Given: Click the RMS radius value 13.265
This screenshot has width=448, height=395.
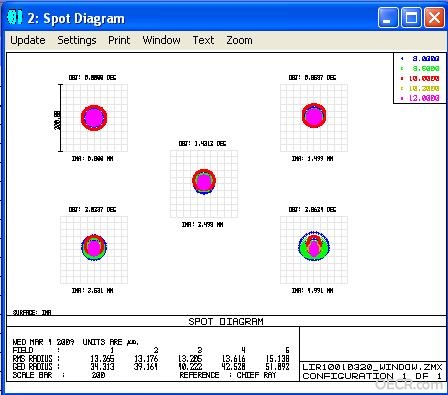Looking at the screenshot, I should click(102, 359).
